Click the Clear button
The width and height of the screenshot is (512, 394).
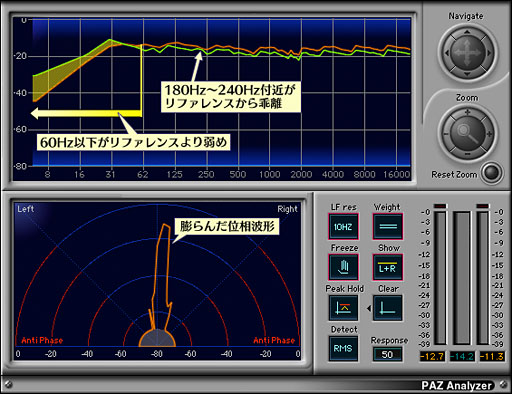pos(387,308)
